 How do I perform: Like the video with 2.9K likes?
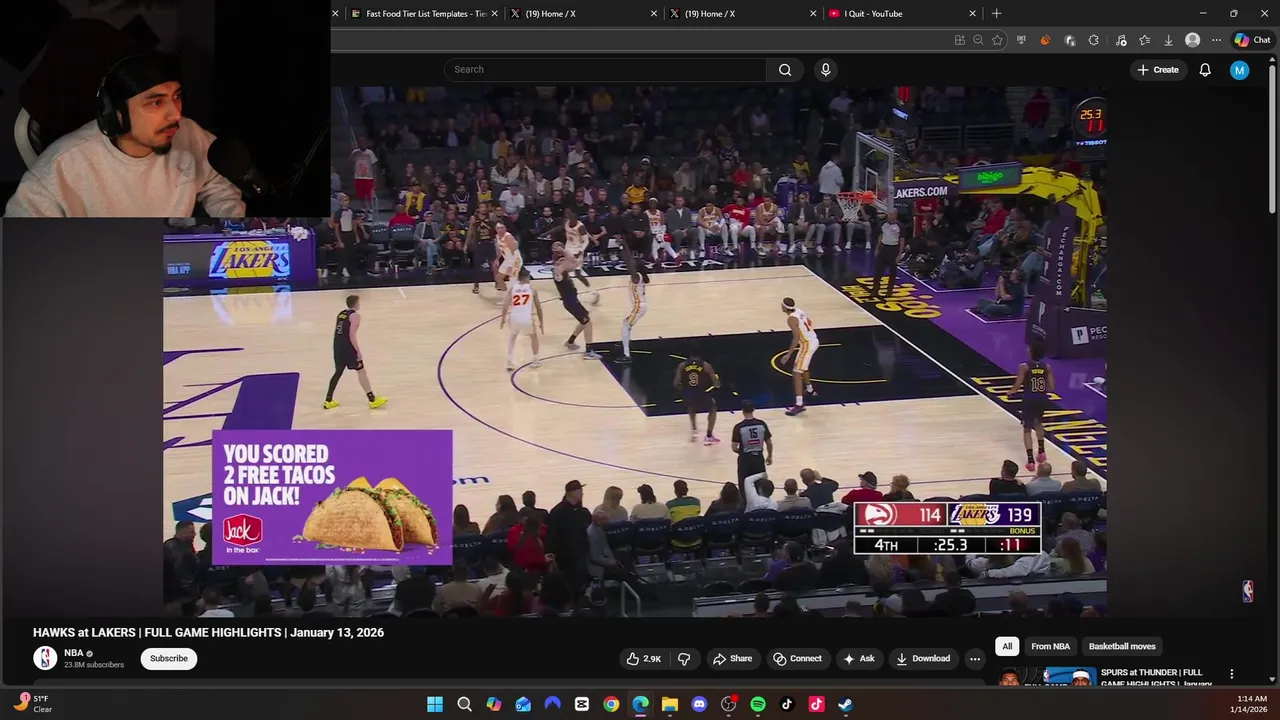pos(643,658)
